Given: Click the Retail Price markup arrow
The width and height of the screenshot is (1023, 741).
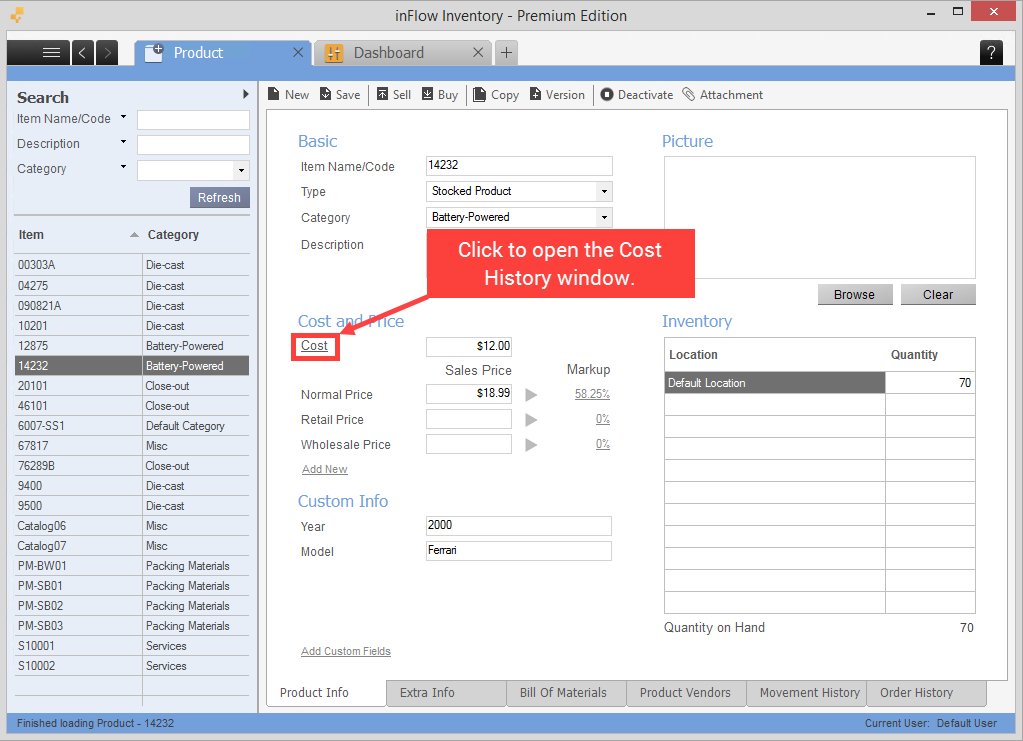Looking at the screenshot, I should (x=531, y=419).
